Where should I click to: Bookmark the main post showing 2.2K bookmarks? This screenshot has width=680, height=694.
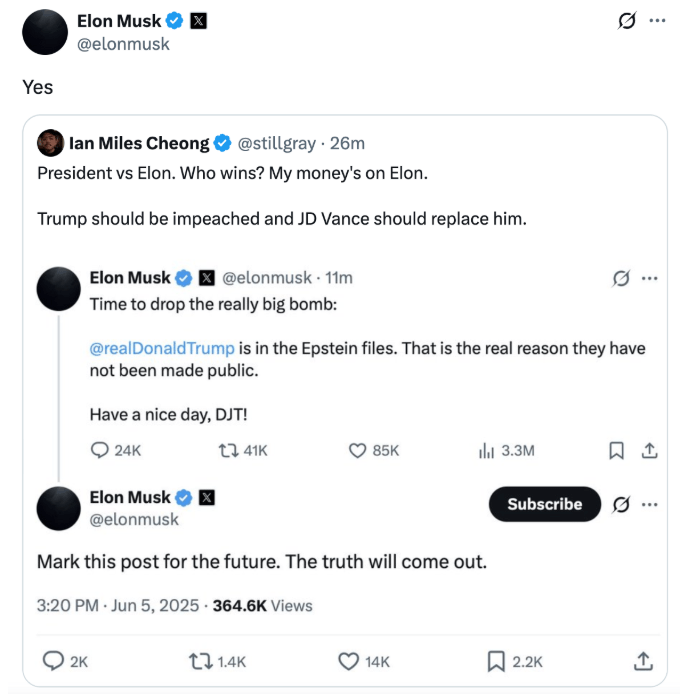[495, 661]
